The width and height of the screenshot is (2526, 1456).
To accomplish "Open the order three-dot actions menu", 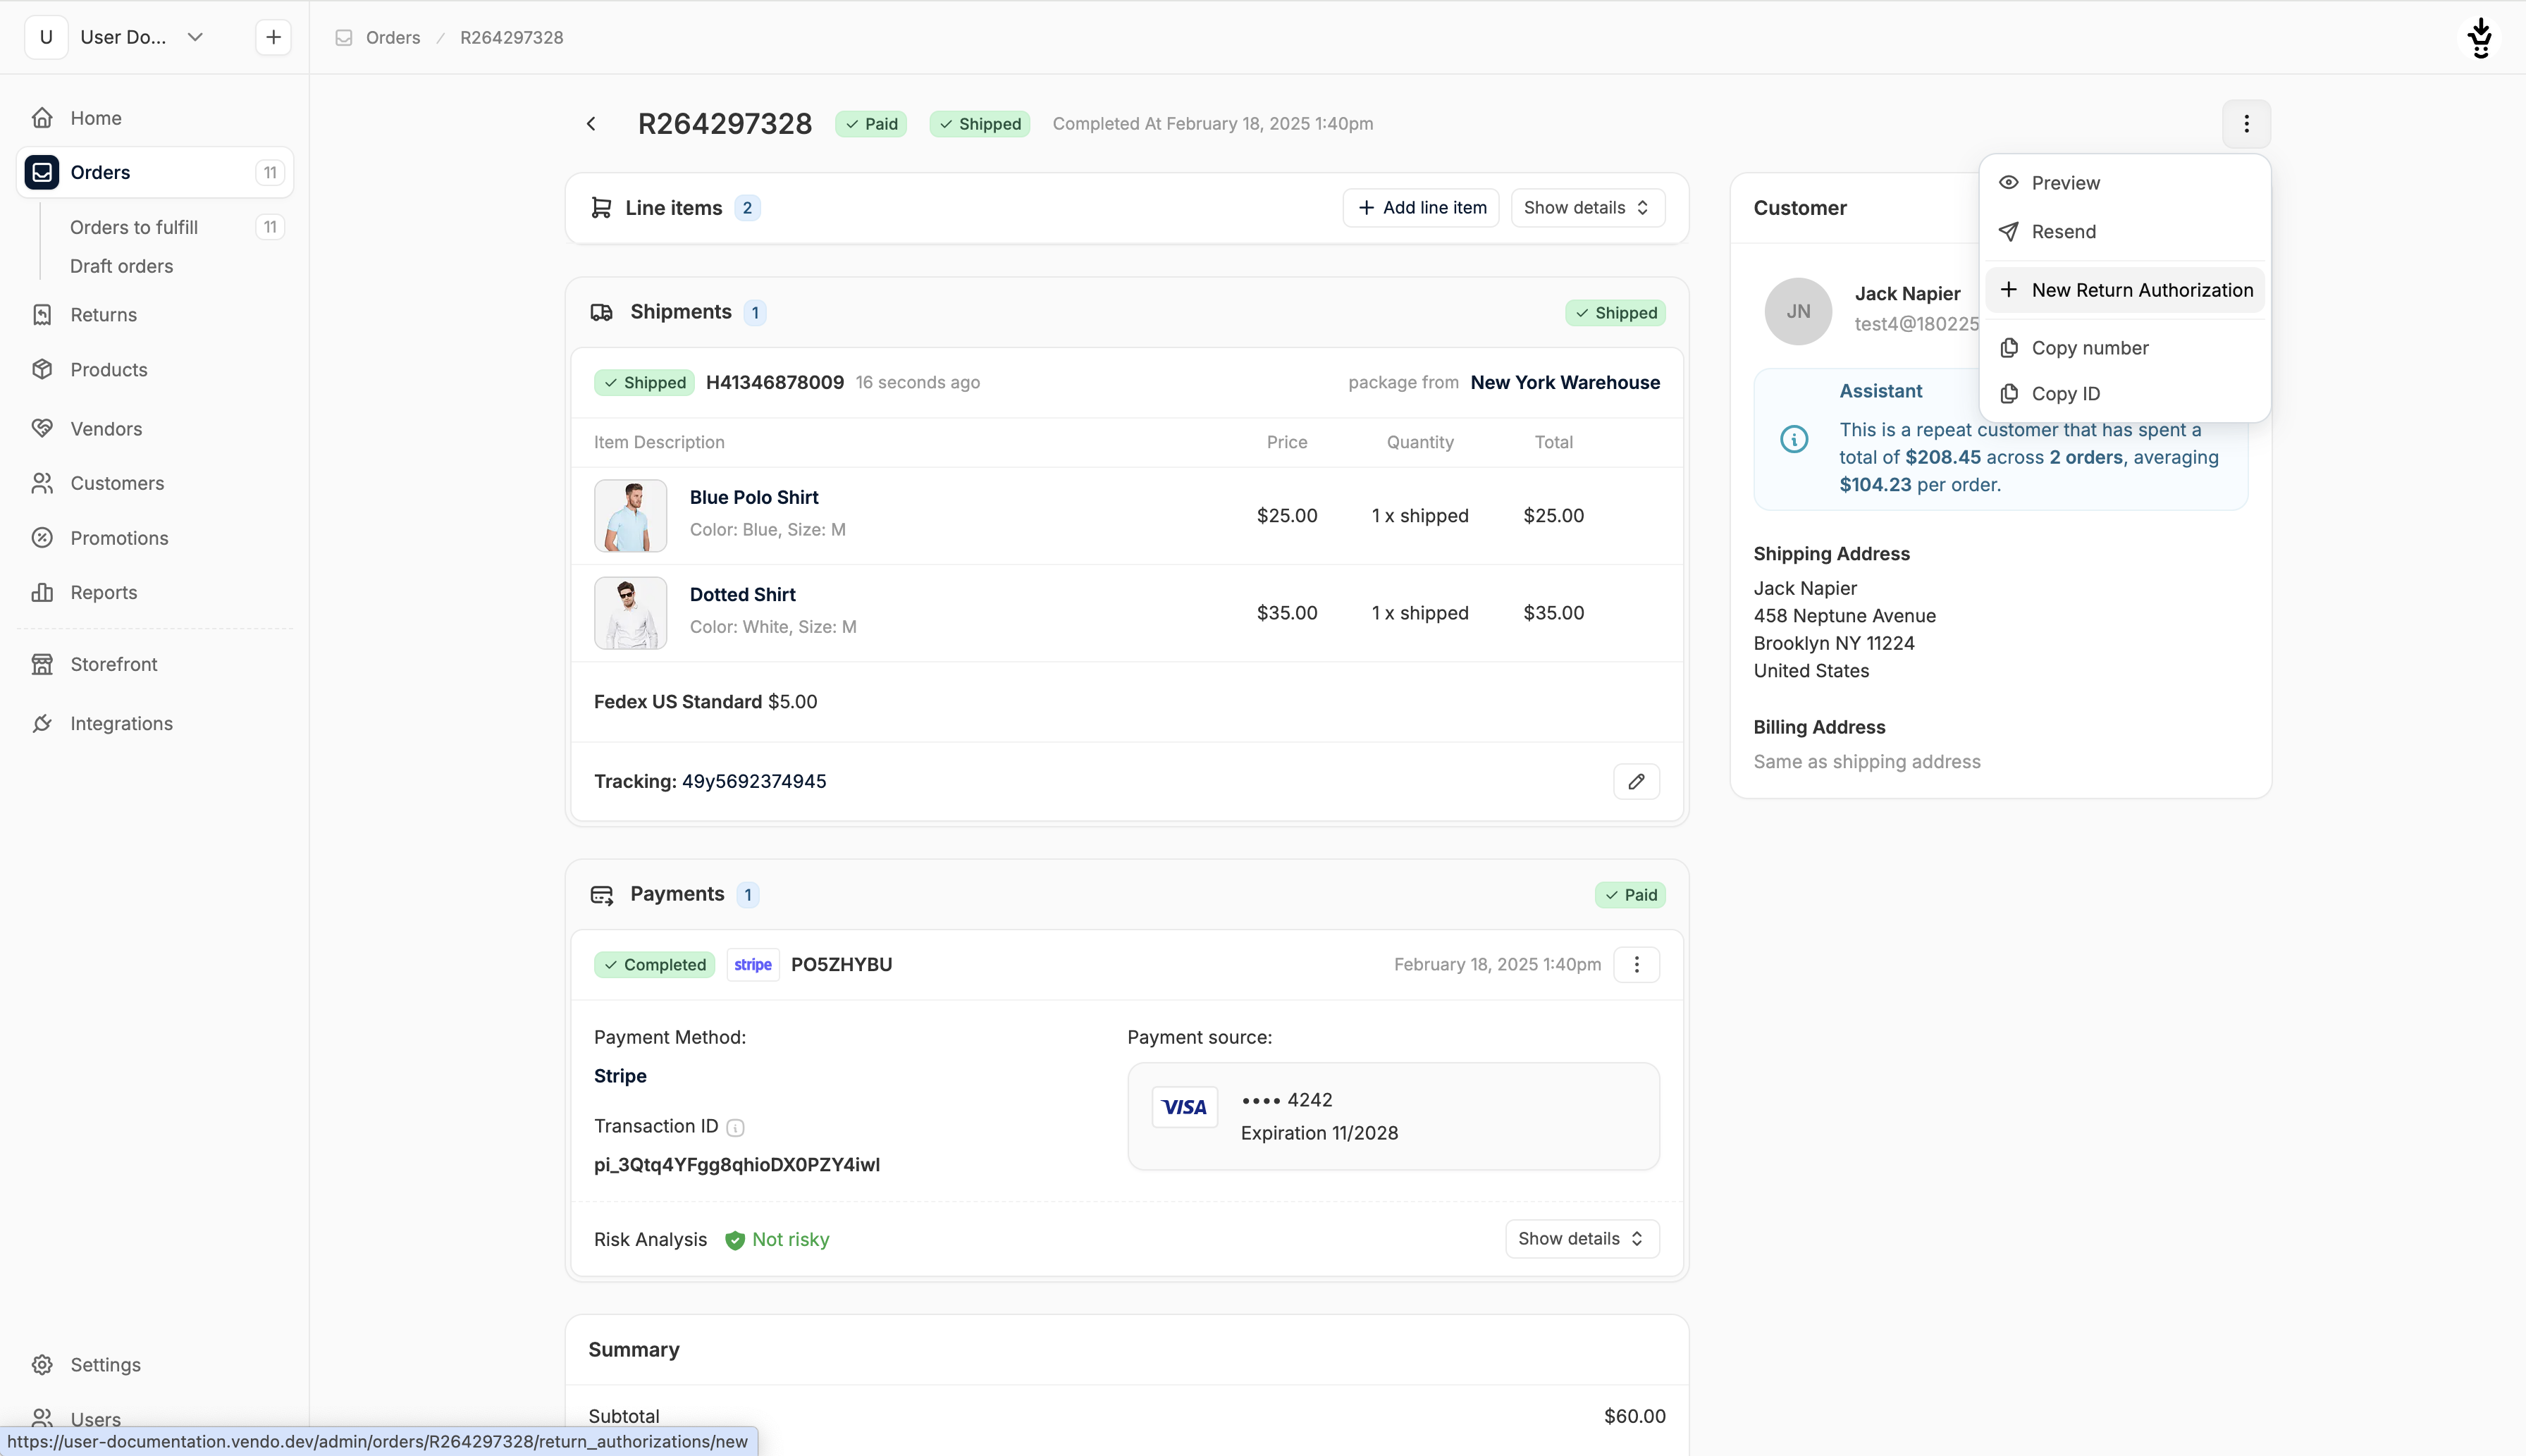I will point(2245,123).
